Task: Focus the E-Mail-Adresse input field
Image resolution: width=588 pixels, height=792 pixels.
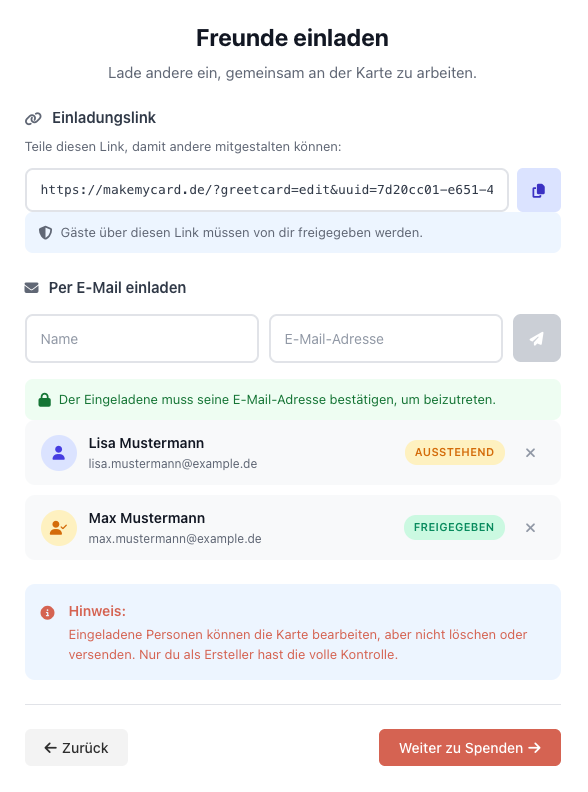Action: (x=386, y=338)
